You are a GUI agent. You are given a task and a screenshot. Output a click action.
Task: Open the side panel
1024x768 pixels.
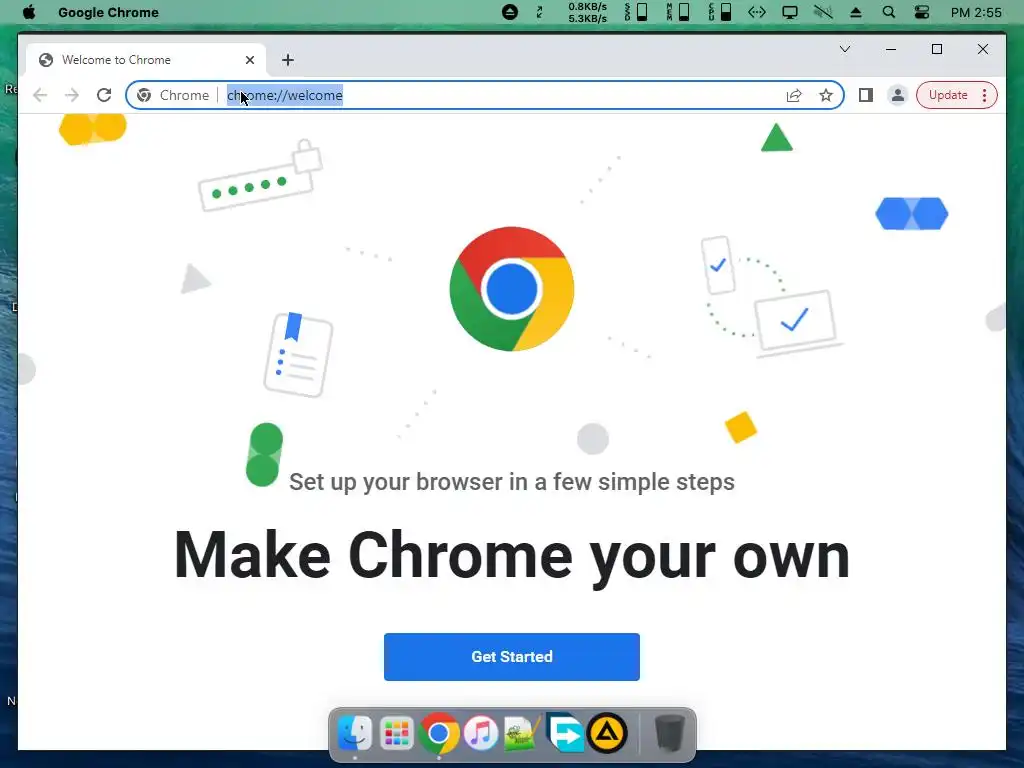click(x=866, y=95)
